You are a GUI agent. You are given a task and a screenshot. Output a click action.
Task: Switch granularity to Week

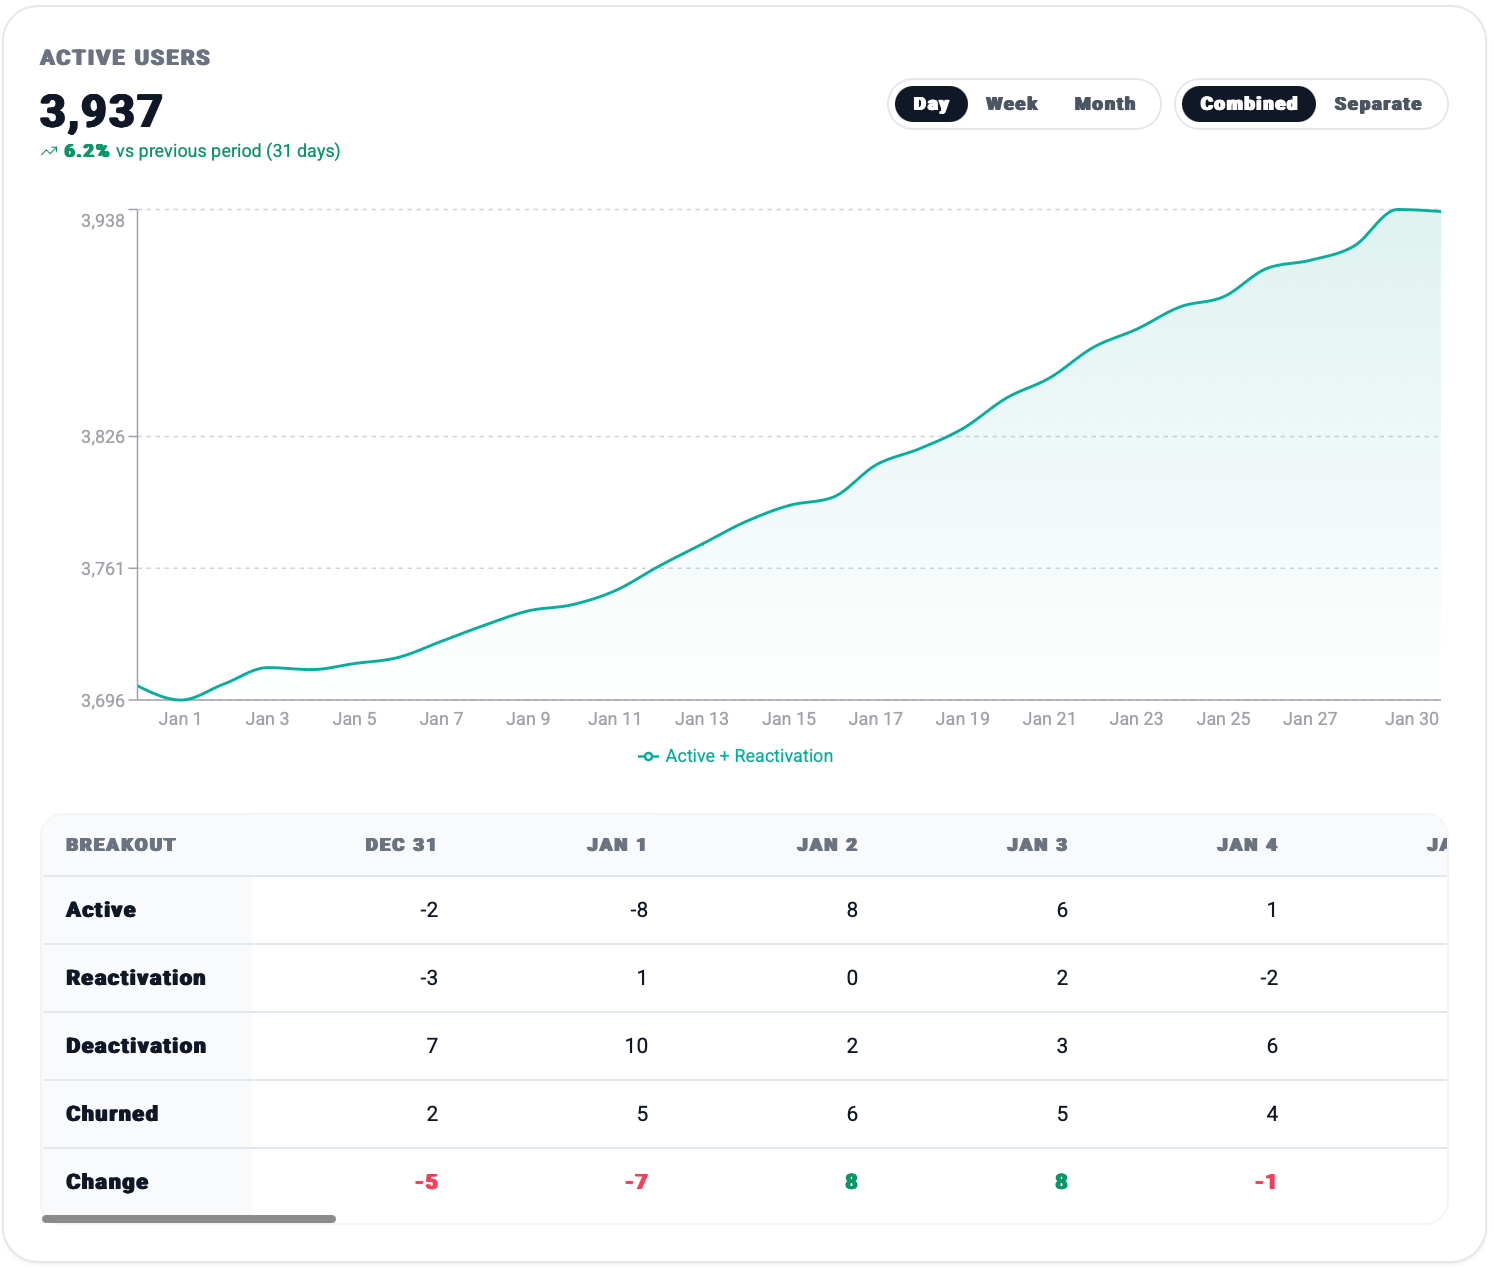point(1011,104)
